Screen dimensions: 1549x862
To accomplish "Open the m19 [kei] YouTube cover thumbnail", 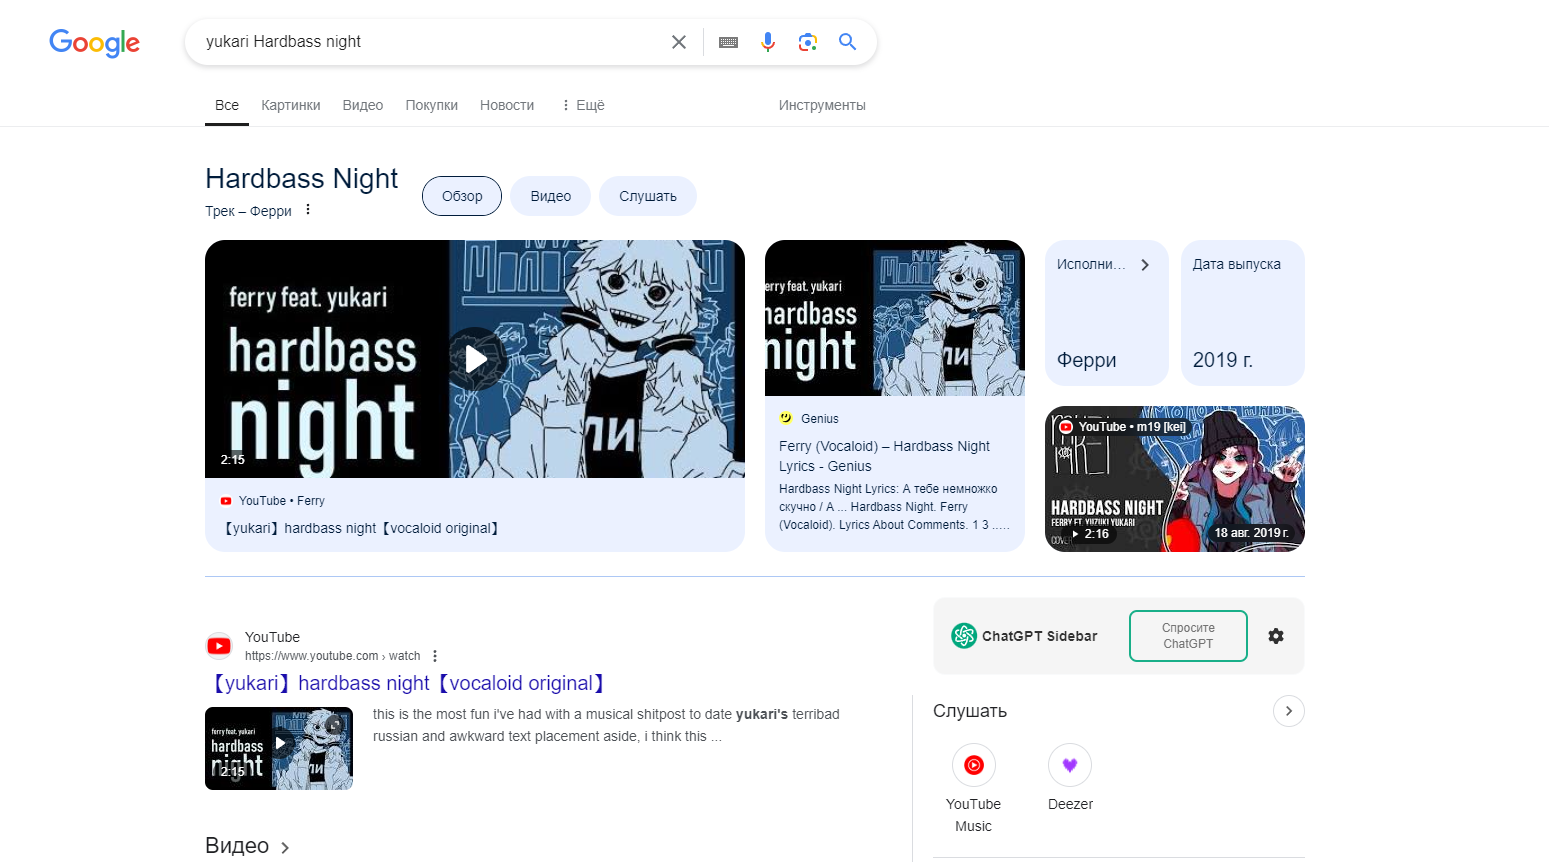I will 1175,479.
